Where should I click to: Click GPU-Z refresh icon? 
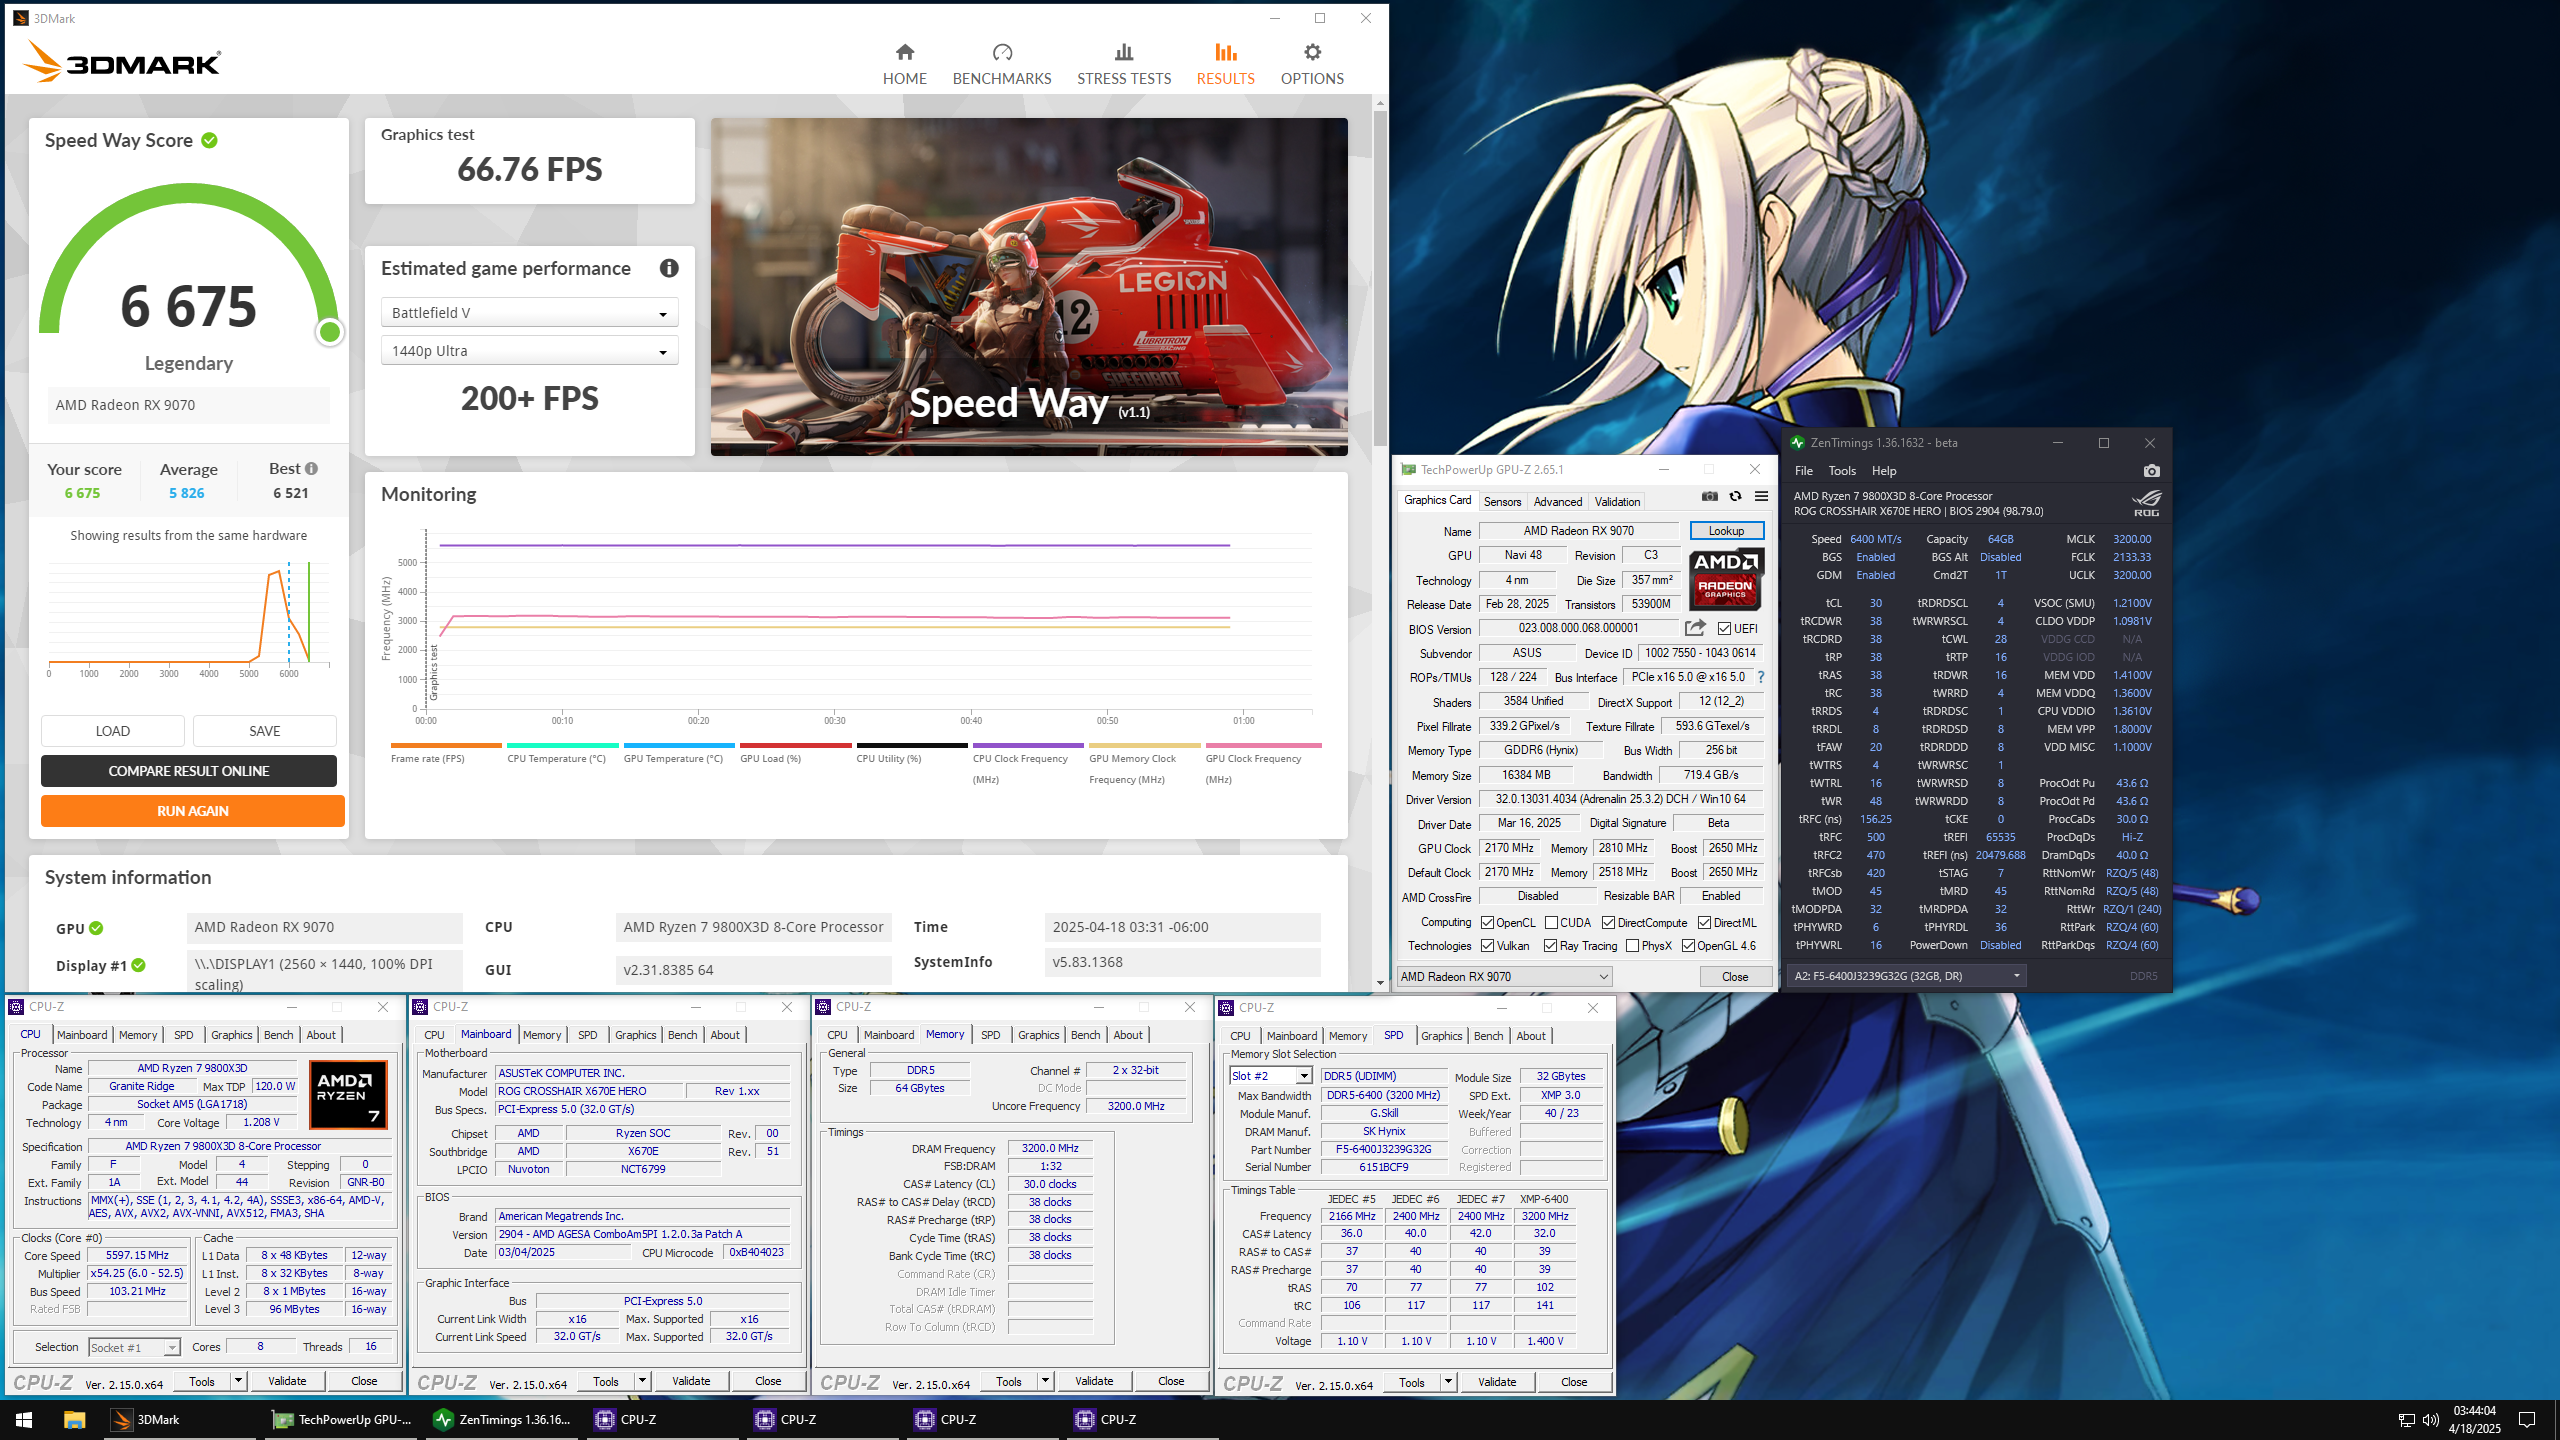click(1735, 497)
